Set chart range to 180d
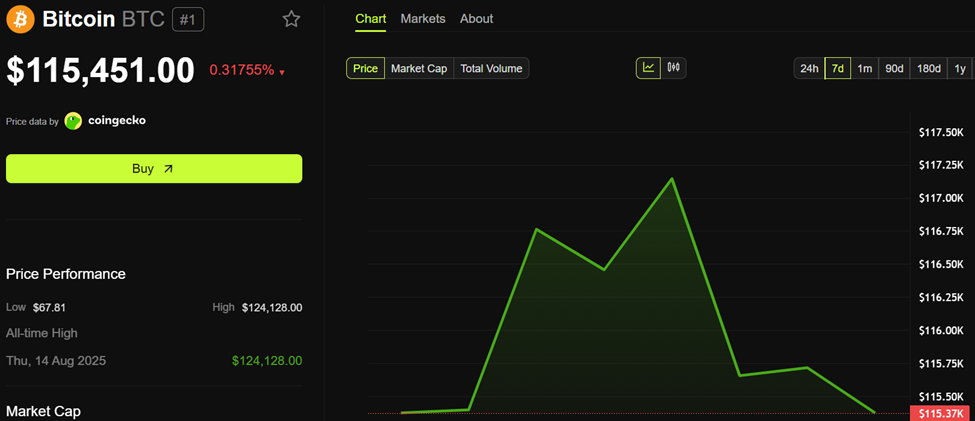Viewport: 975px width, 421px height. [929, 68]
